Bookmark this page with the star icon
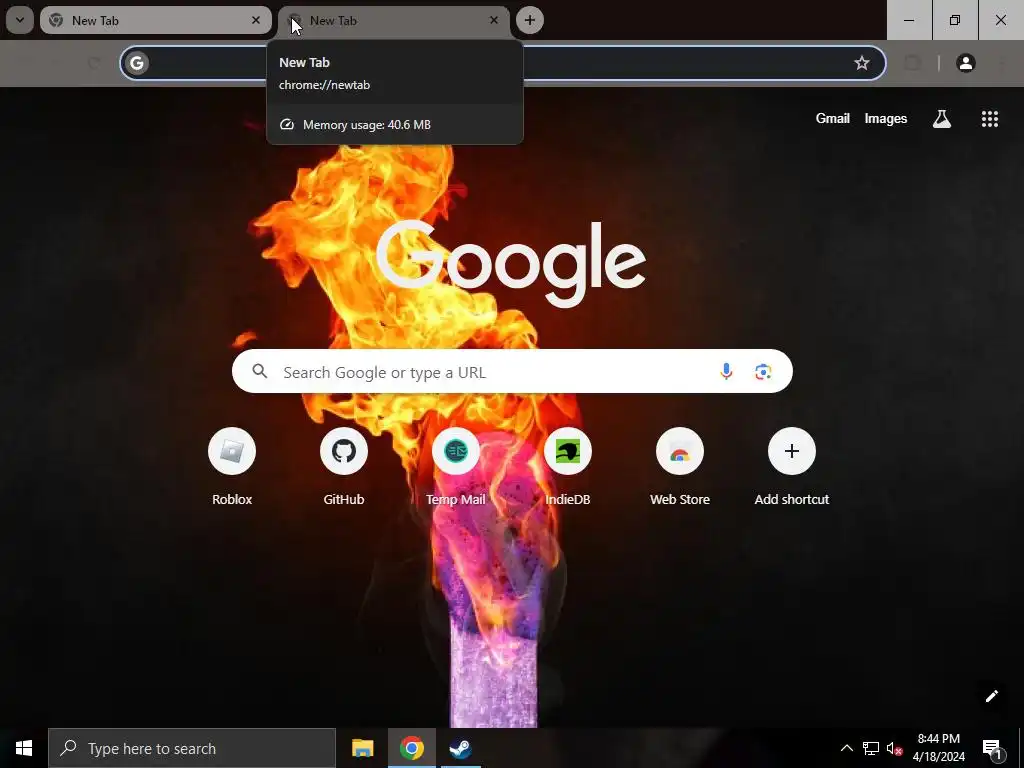 point(862,63)
